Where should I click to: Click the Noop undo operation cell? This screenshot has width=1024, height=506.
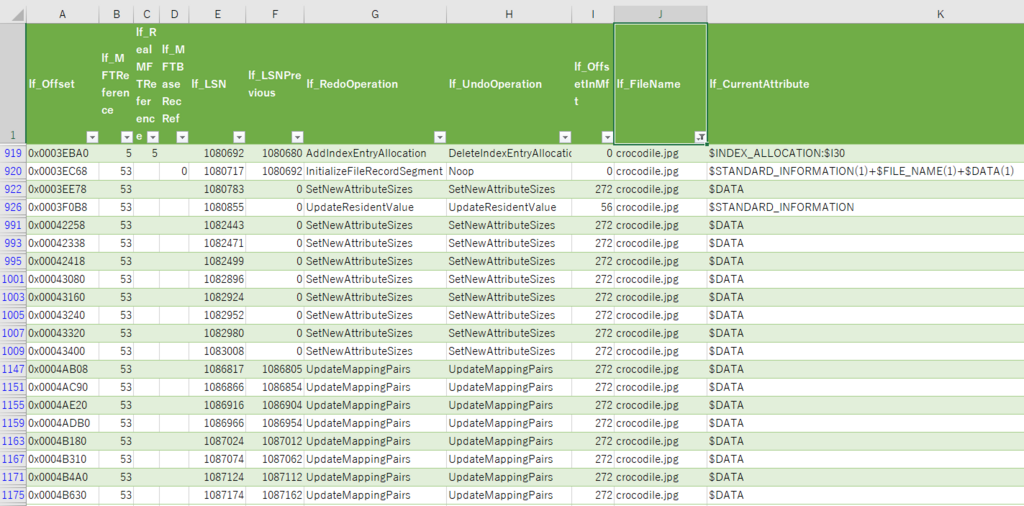click(x=509, y=171)
